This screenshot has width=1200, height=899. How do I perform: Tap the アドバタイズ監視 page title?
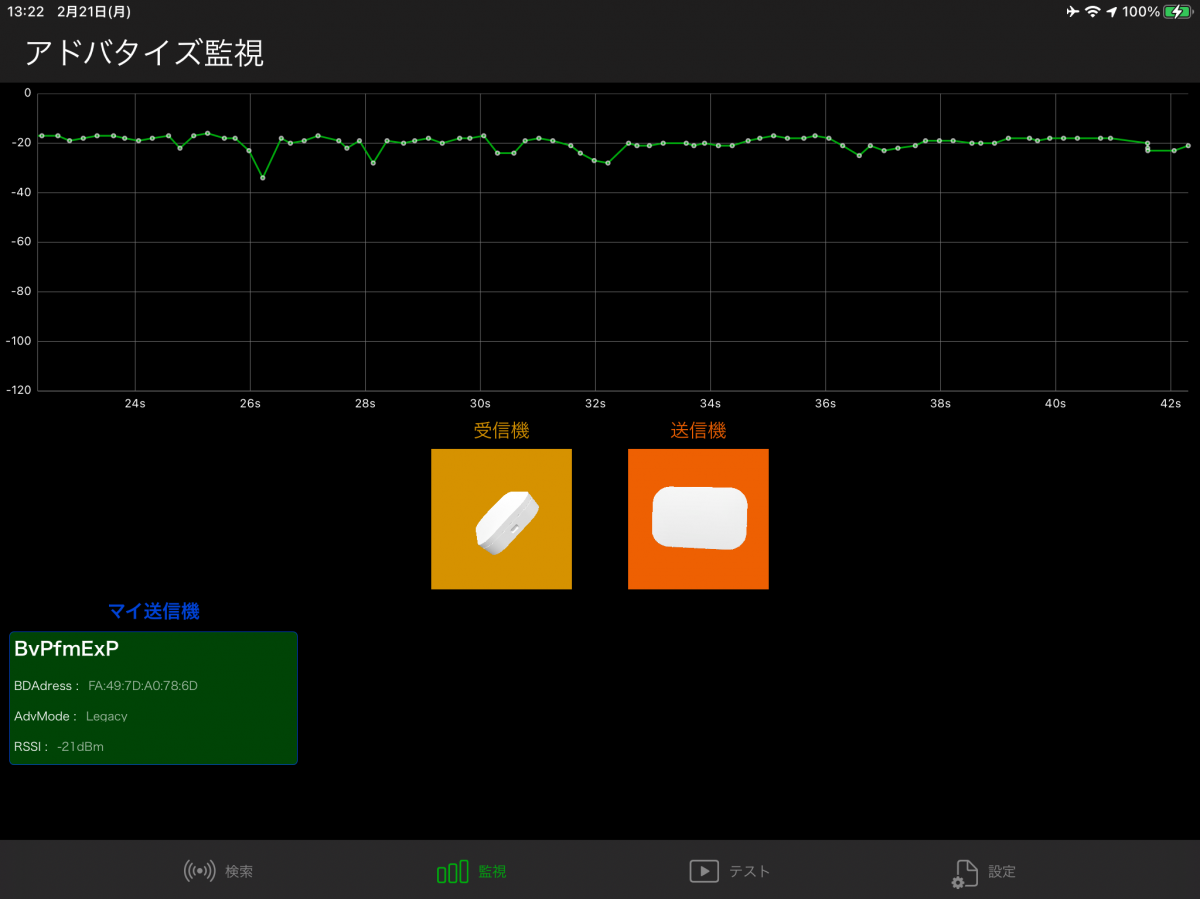click(144, 53)
